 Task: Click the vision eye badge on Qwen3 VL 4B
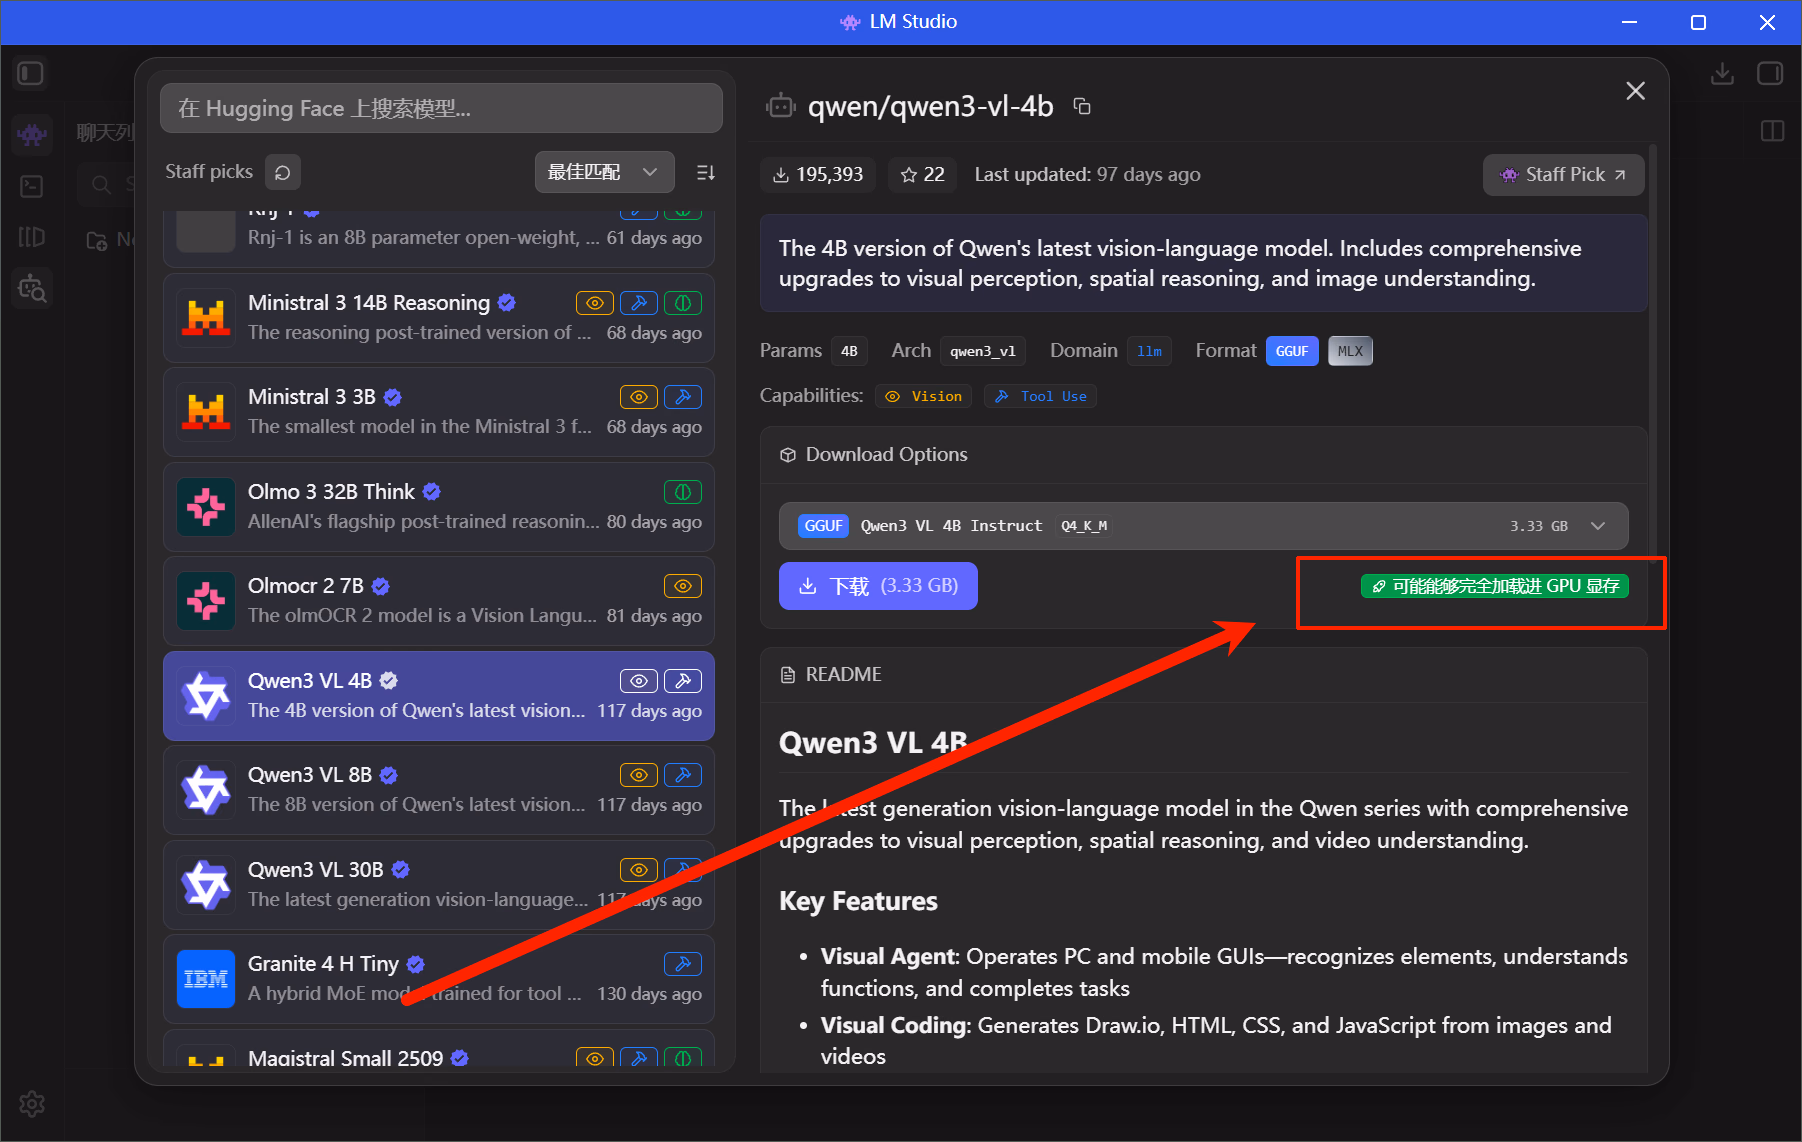point(639,681)
